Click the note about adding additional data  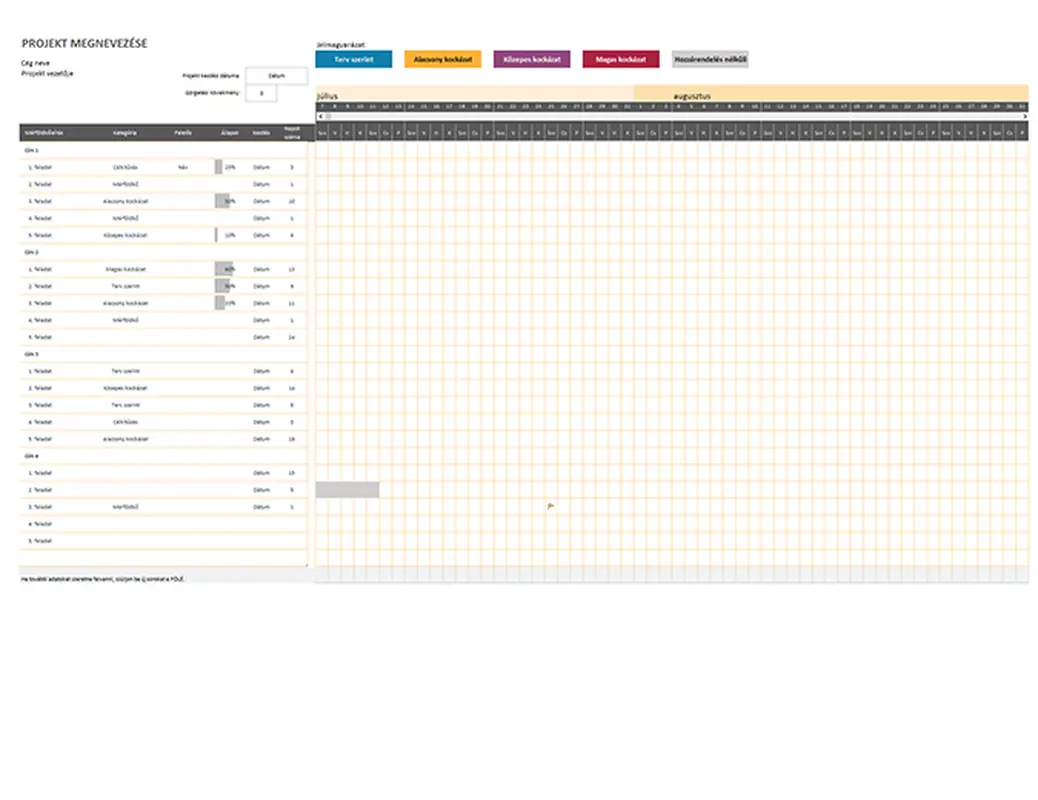(100, 581)
